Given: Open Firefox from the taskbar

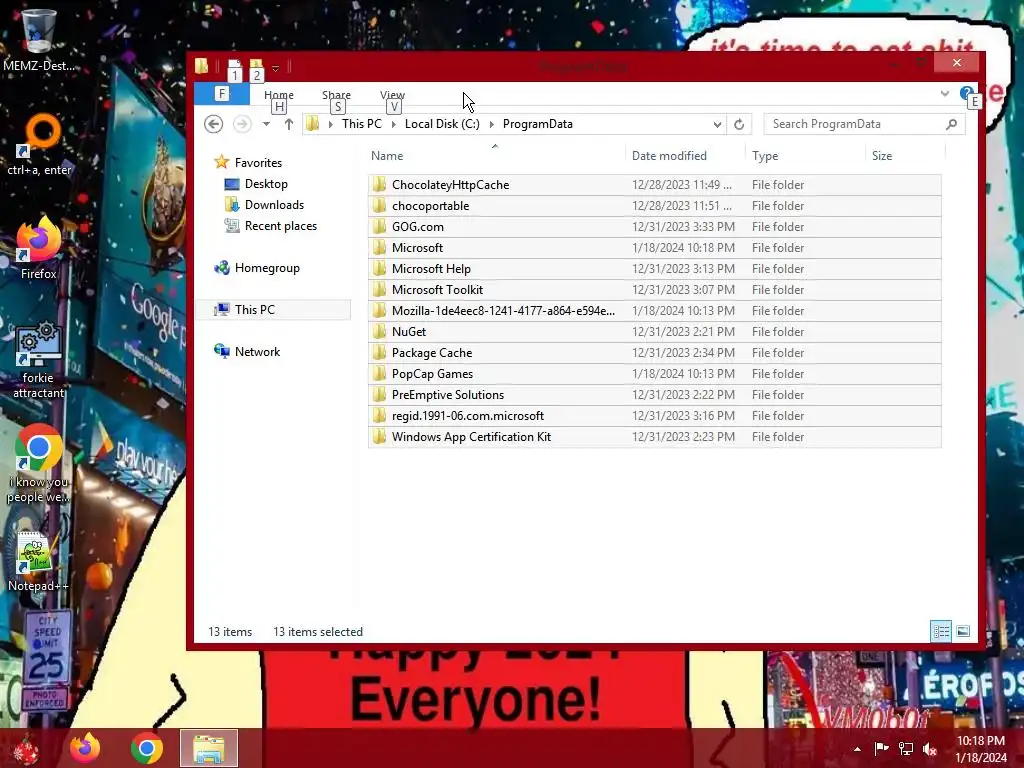Looking at the screenshot, I should click(85, 748).
